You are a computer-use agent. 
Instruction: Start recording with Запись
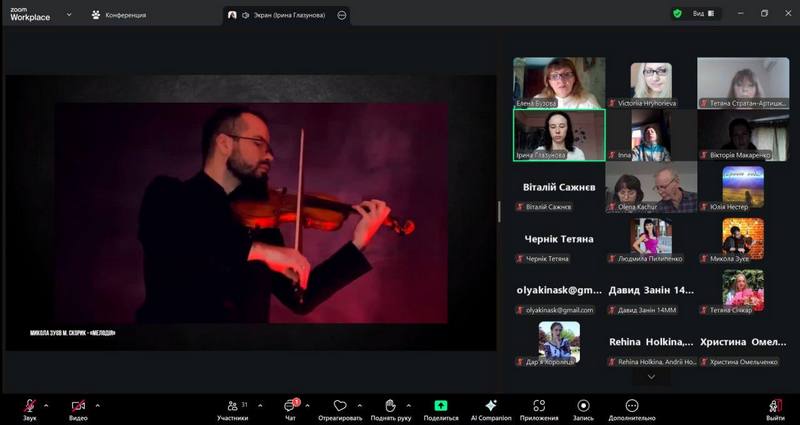click(583, 407)
